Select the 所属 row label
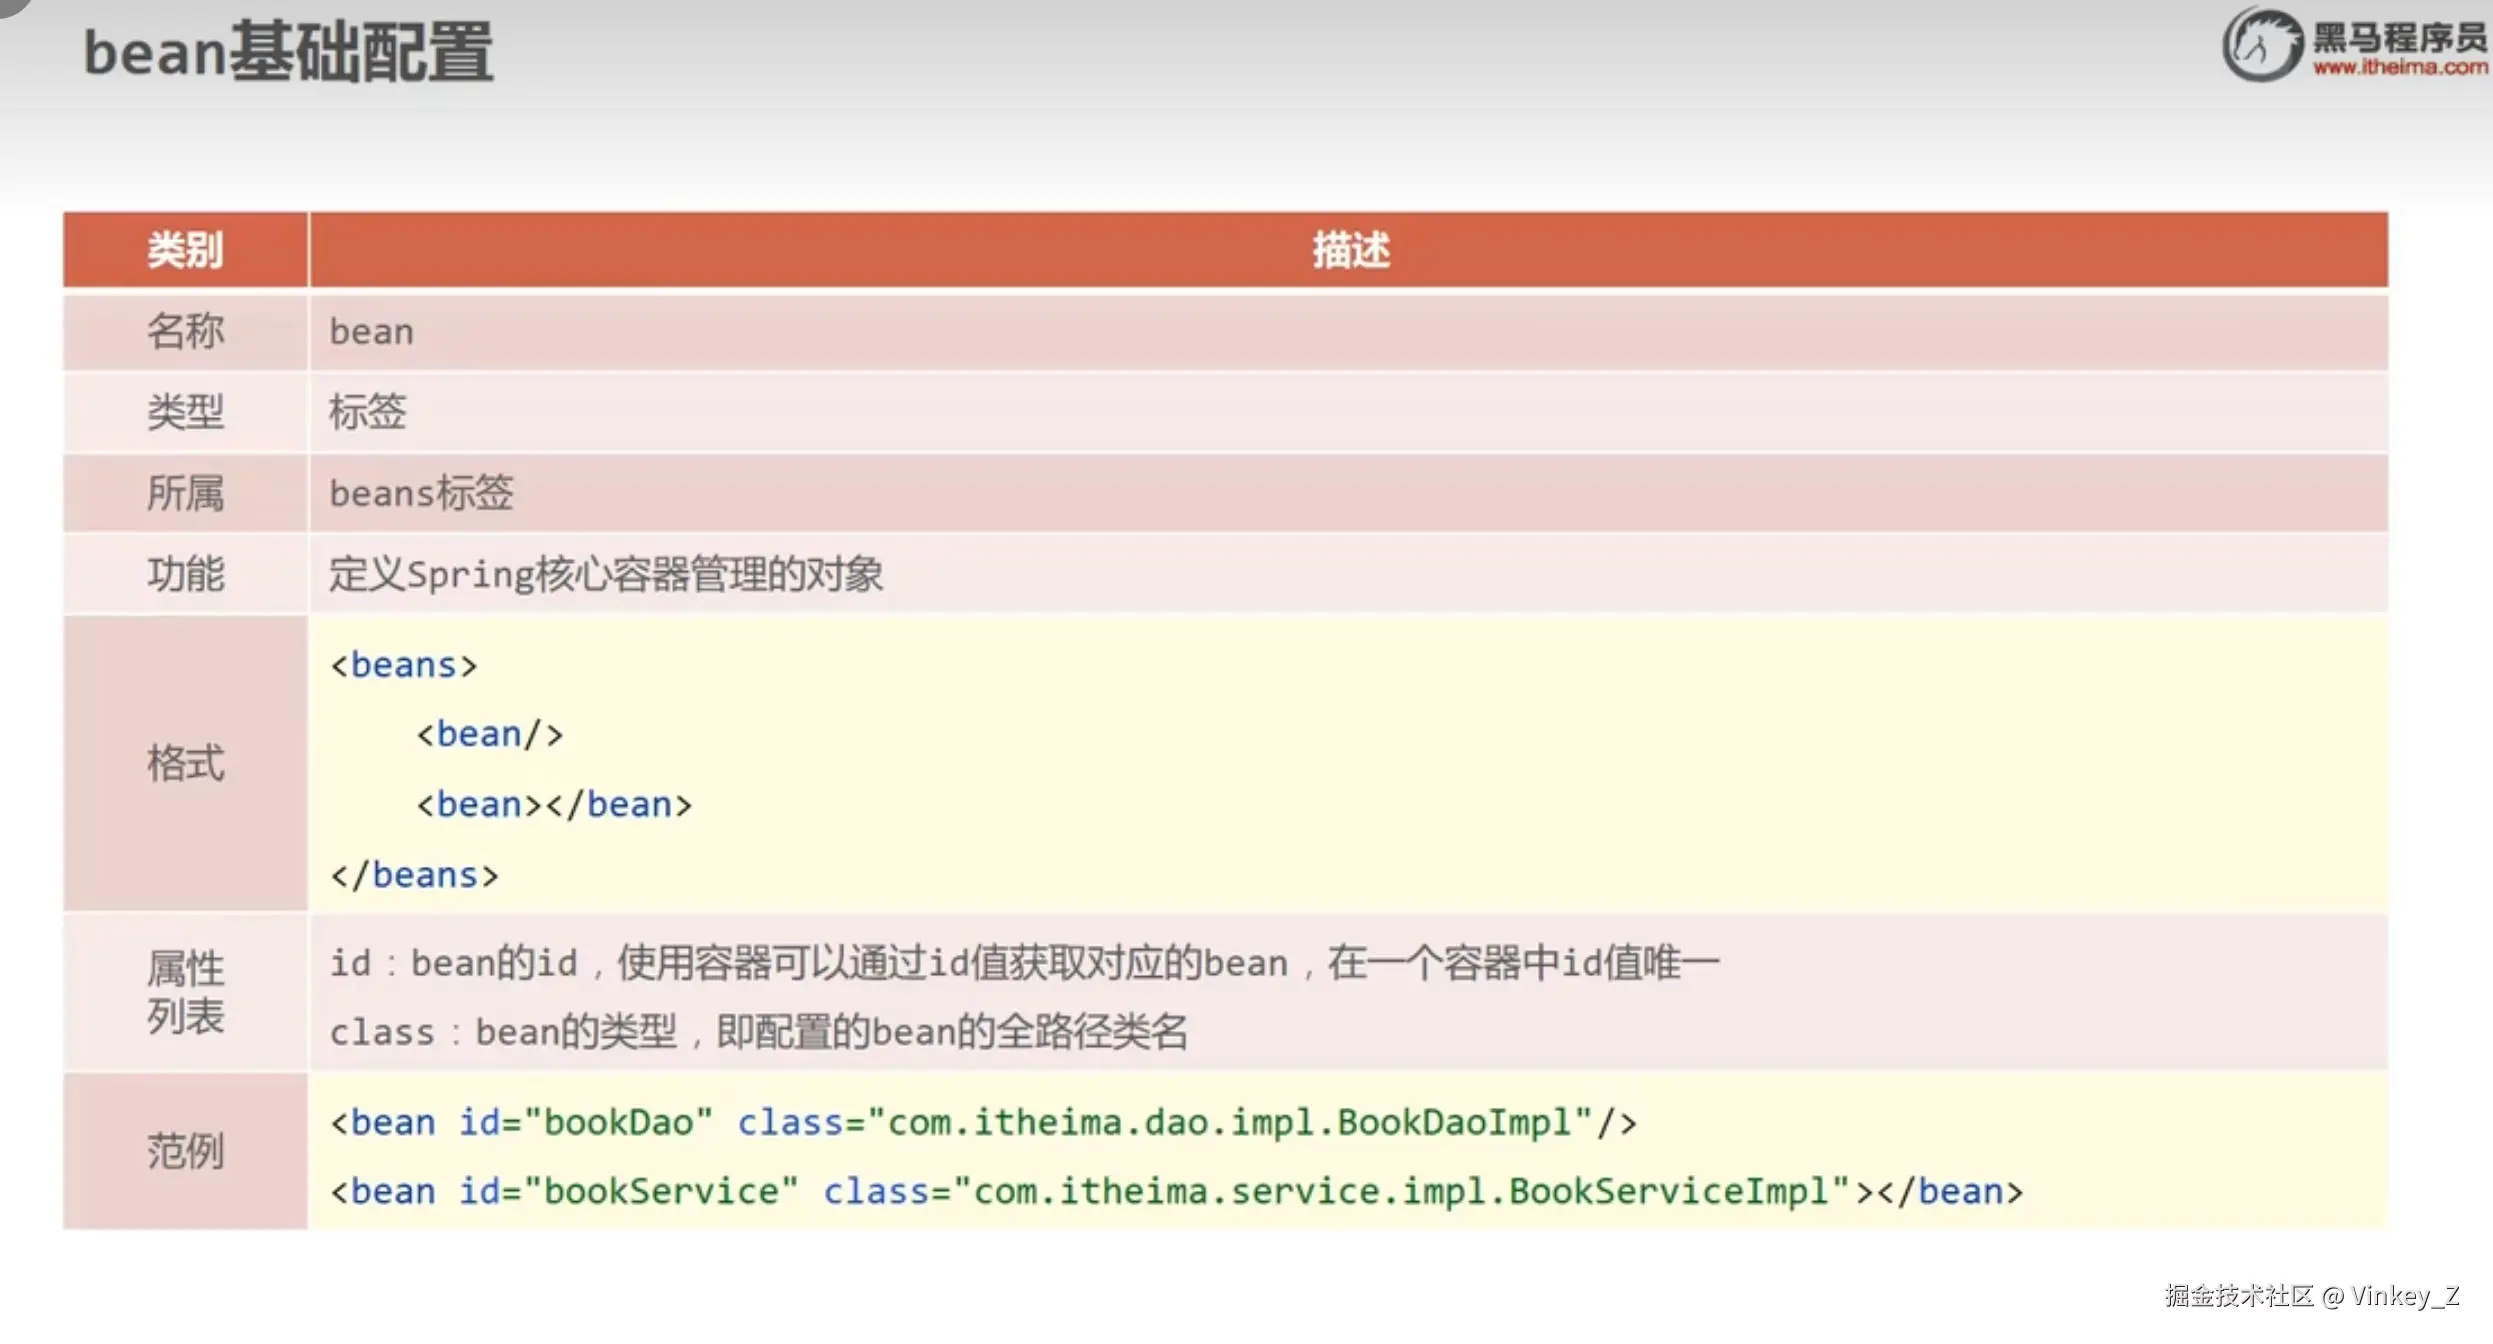Screen dimensions: 2493x1344 point(185,493)
